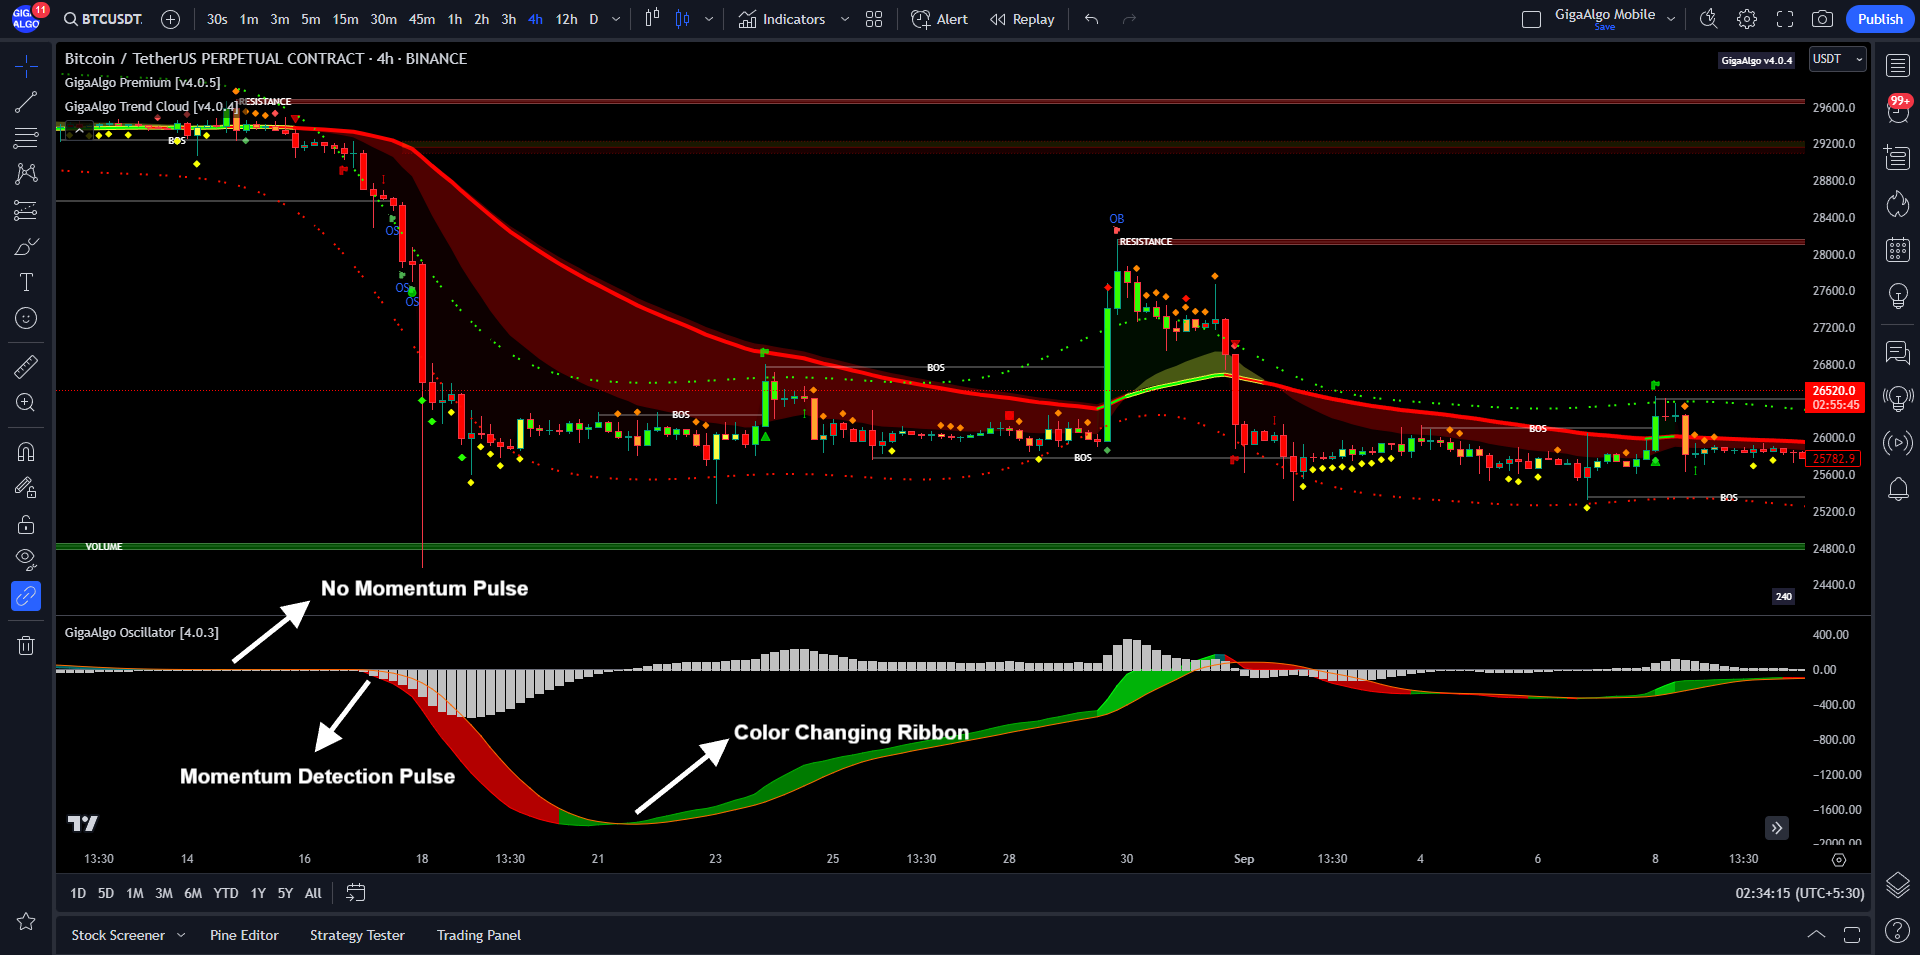Open the USDT currency dropdown
Viewport: 1920px width, 955px height.
(1838, 59)
